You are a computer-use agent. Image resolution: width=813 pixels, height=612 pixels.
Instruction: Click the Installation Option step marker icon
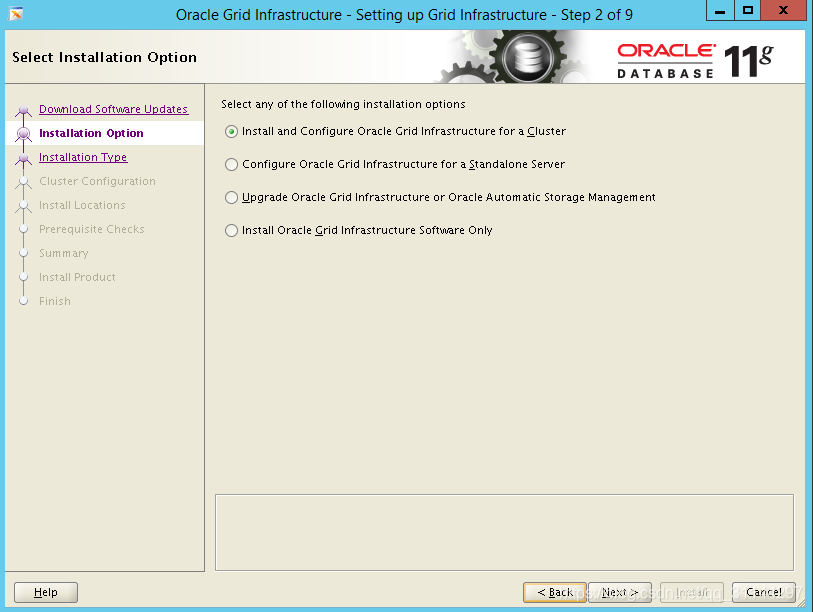coord(23,133)
